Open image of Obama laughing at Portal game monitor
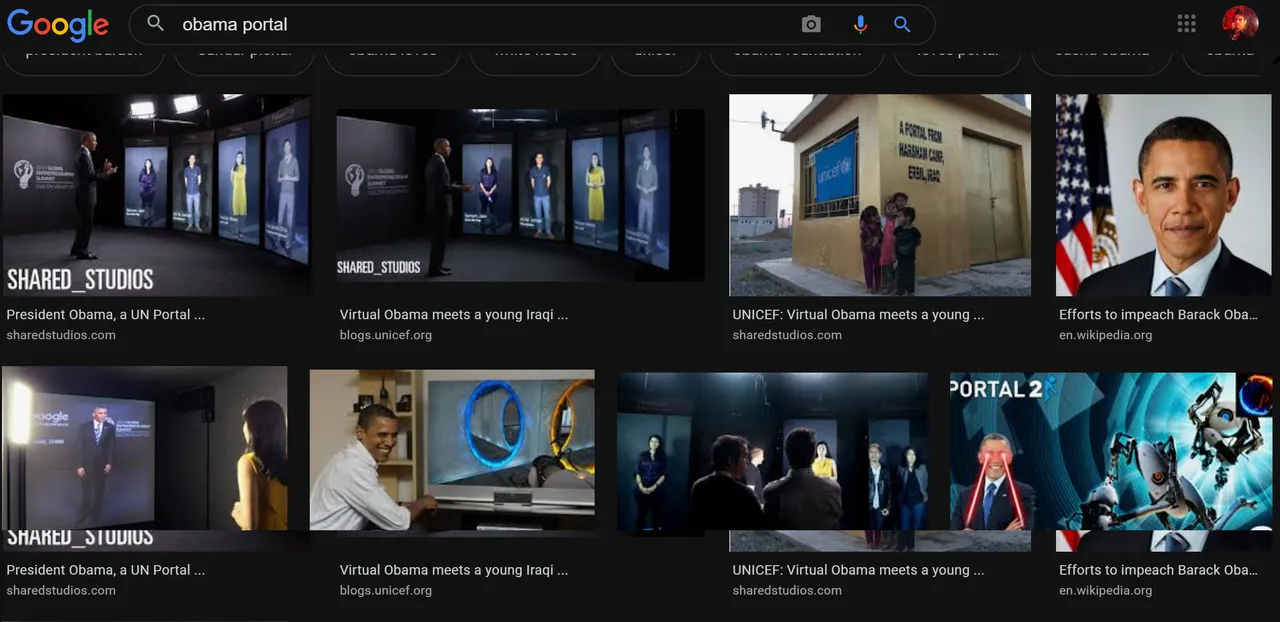 [x=452, y=450]
